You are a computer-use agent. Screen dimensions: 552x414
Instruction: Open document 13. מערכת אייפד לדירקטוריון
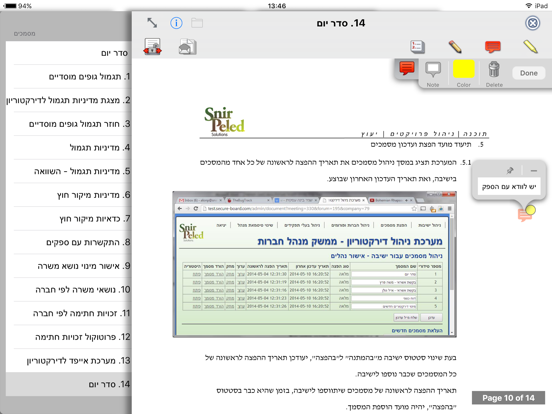click(68, 361)
